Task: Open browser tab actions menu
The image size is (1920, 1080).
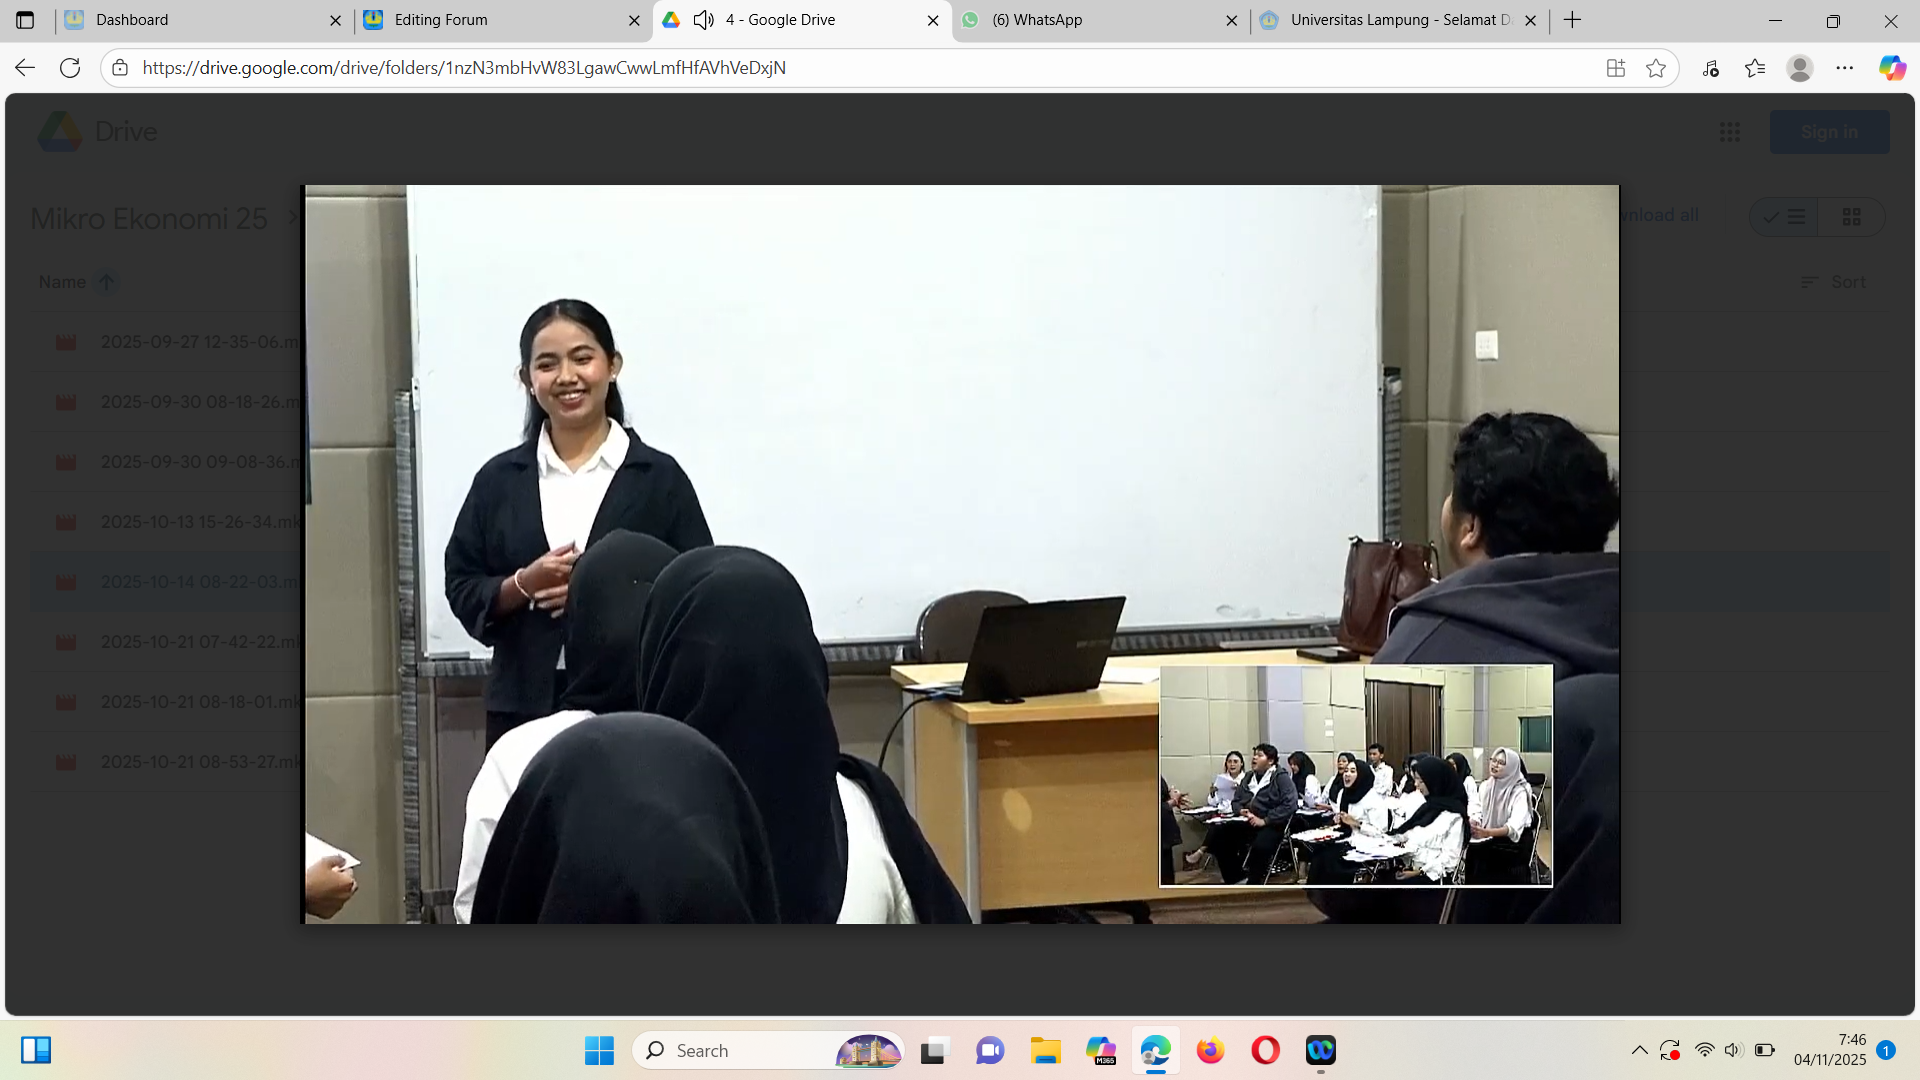Action: point(25,20)
